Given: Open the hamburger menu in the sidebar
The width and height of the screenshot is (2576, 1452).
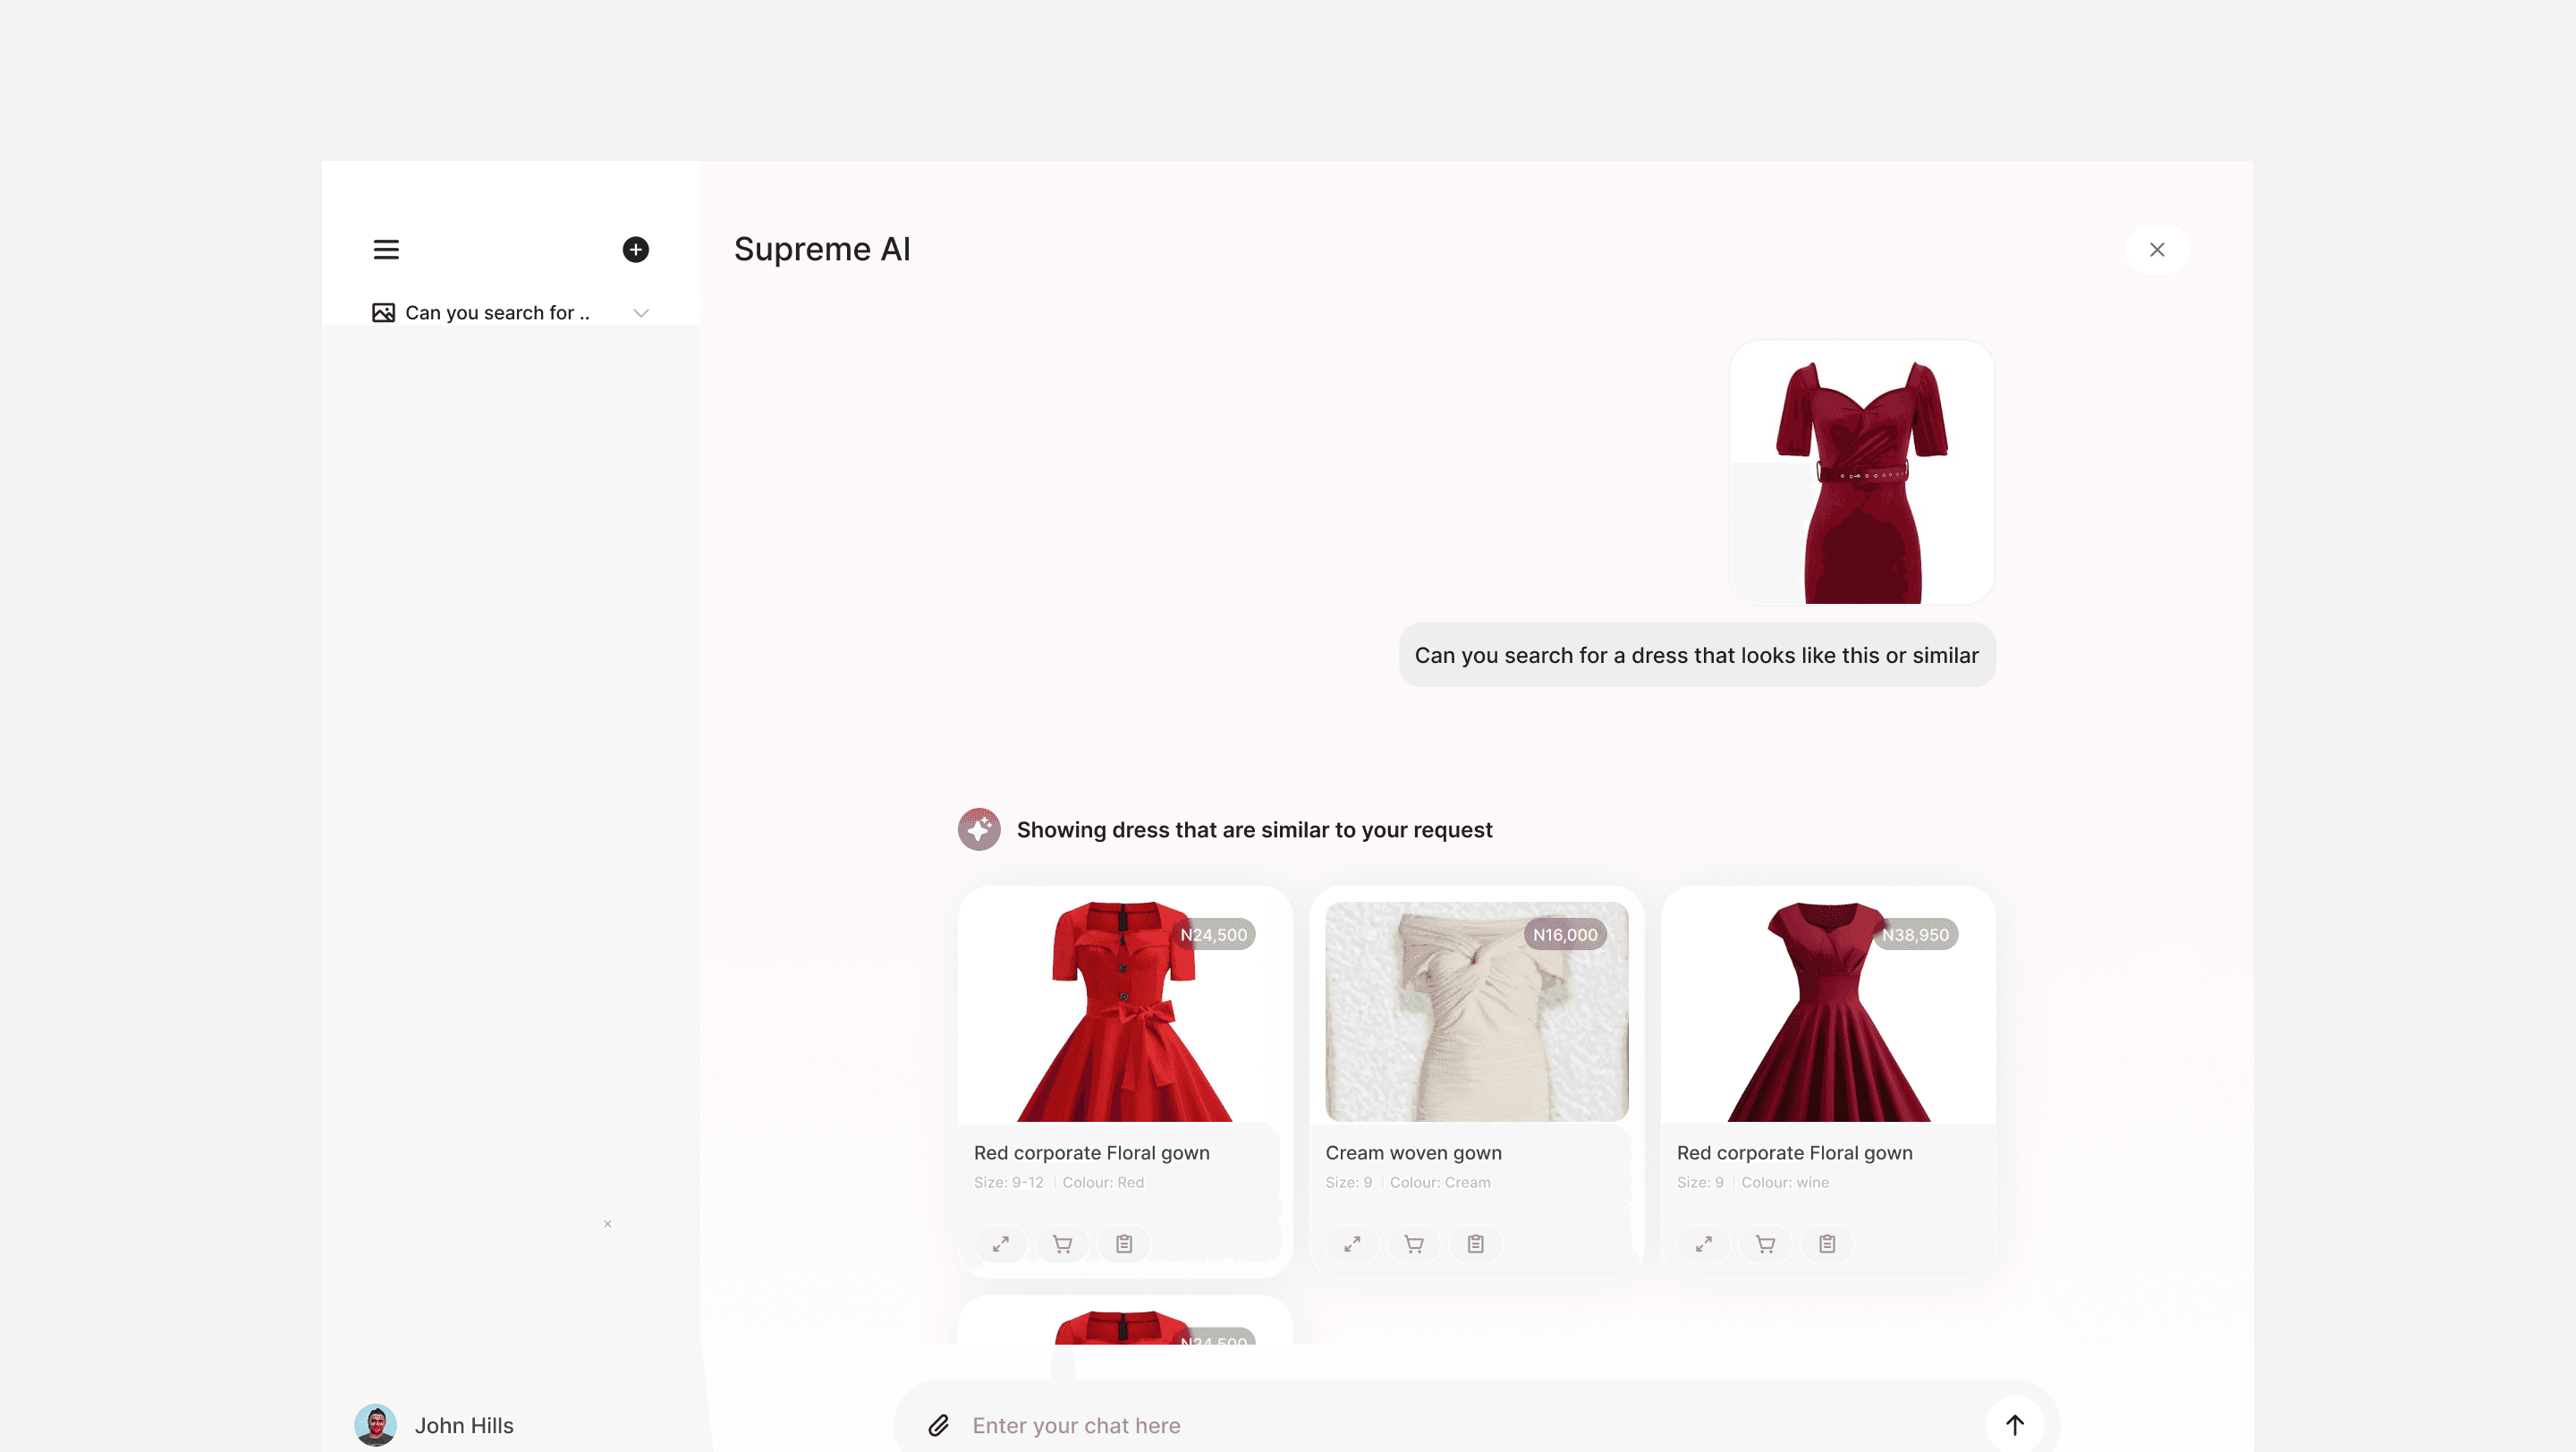Looking at the screenshot, I should (386, 249).
